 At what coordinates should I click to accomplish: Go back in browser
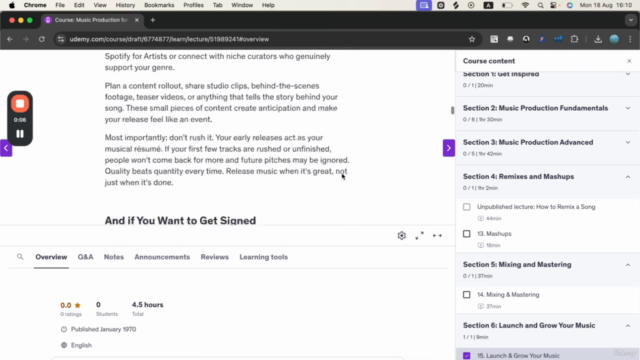10,39
